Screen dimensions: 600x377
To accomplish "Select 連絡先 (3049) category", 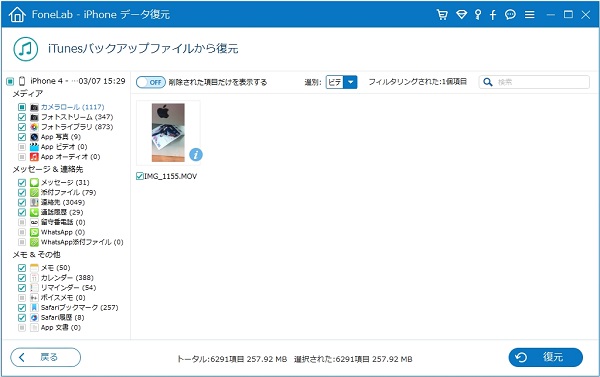I will [63, 202].
